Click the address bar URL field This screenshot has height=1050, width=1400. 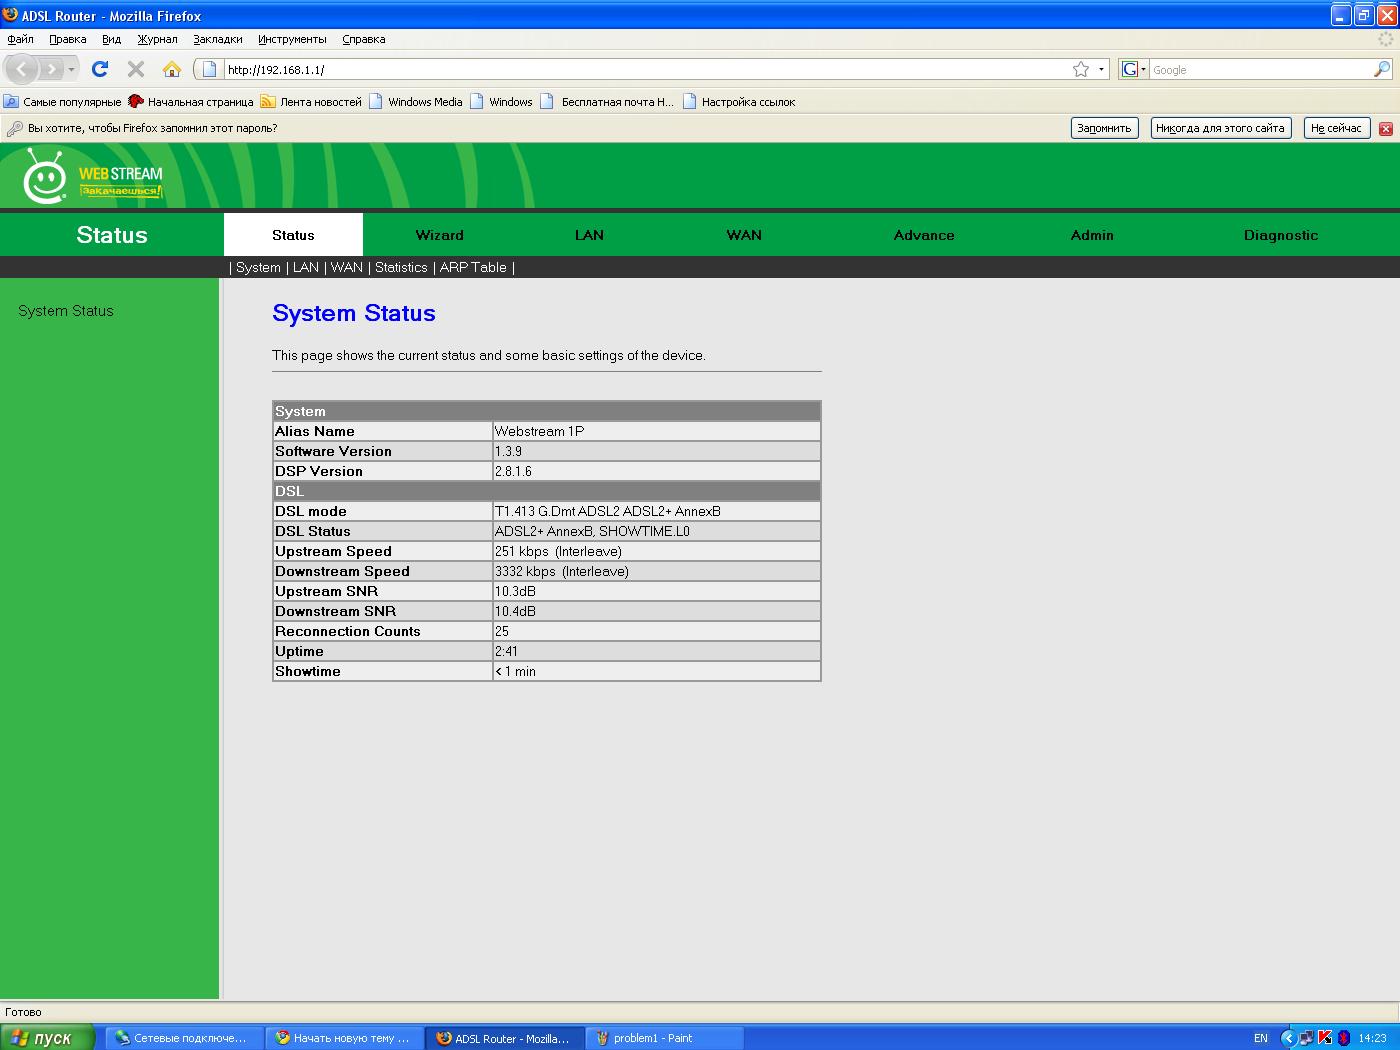tap(640, 69)
